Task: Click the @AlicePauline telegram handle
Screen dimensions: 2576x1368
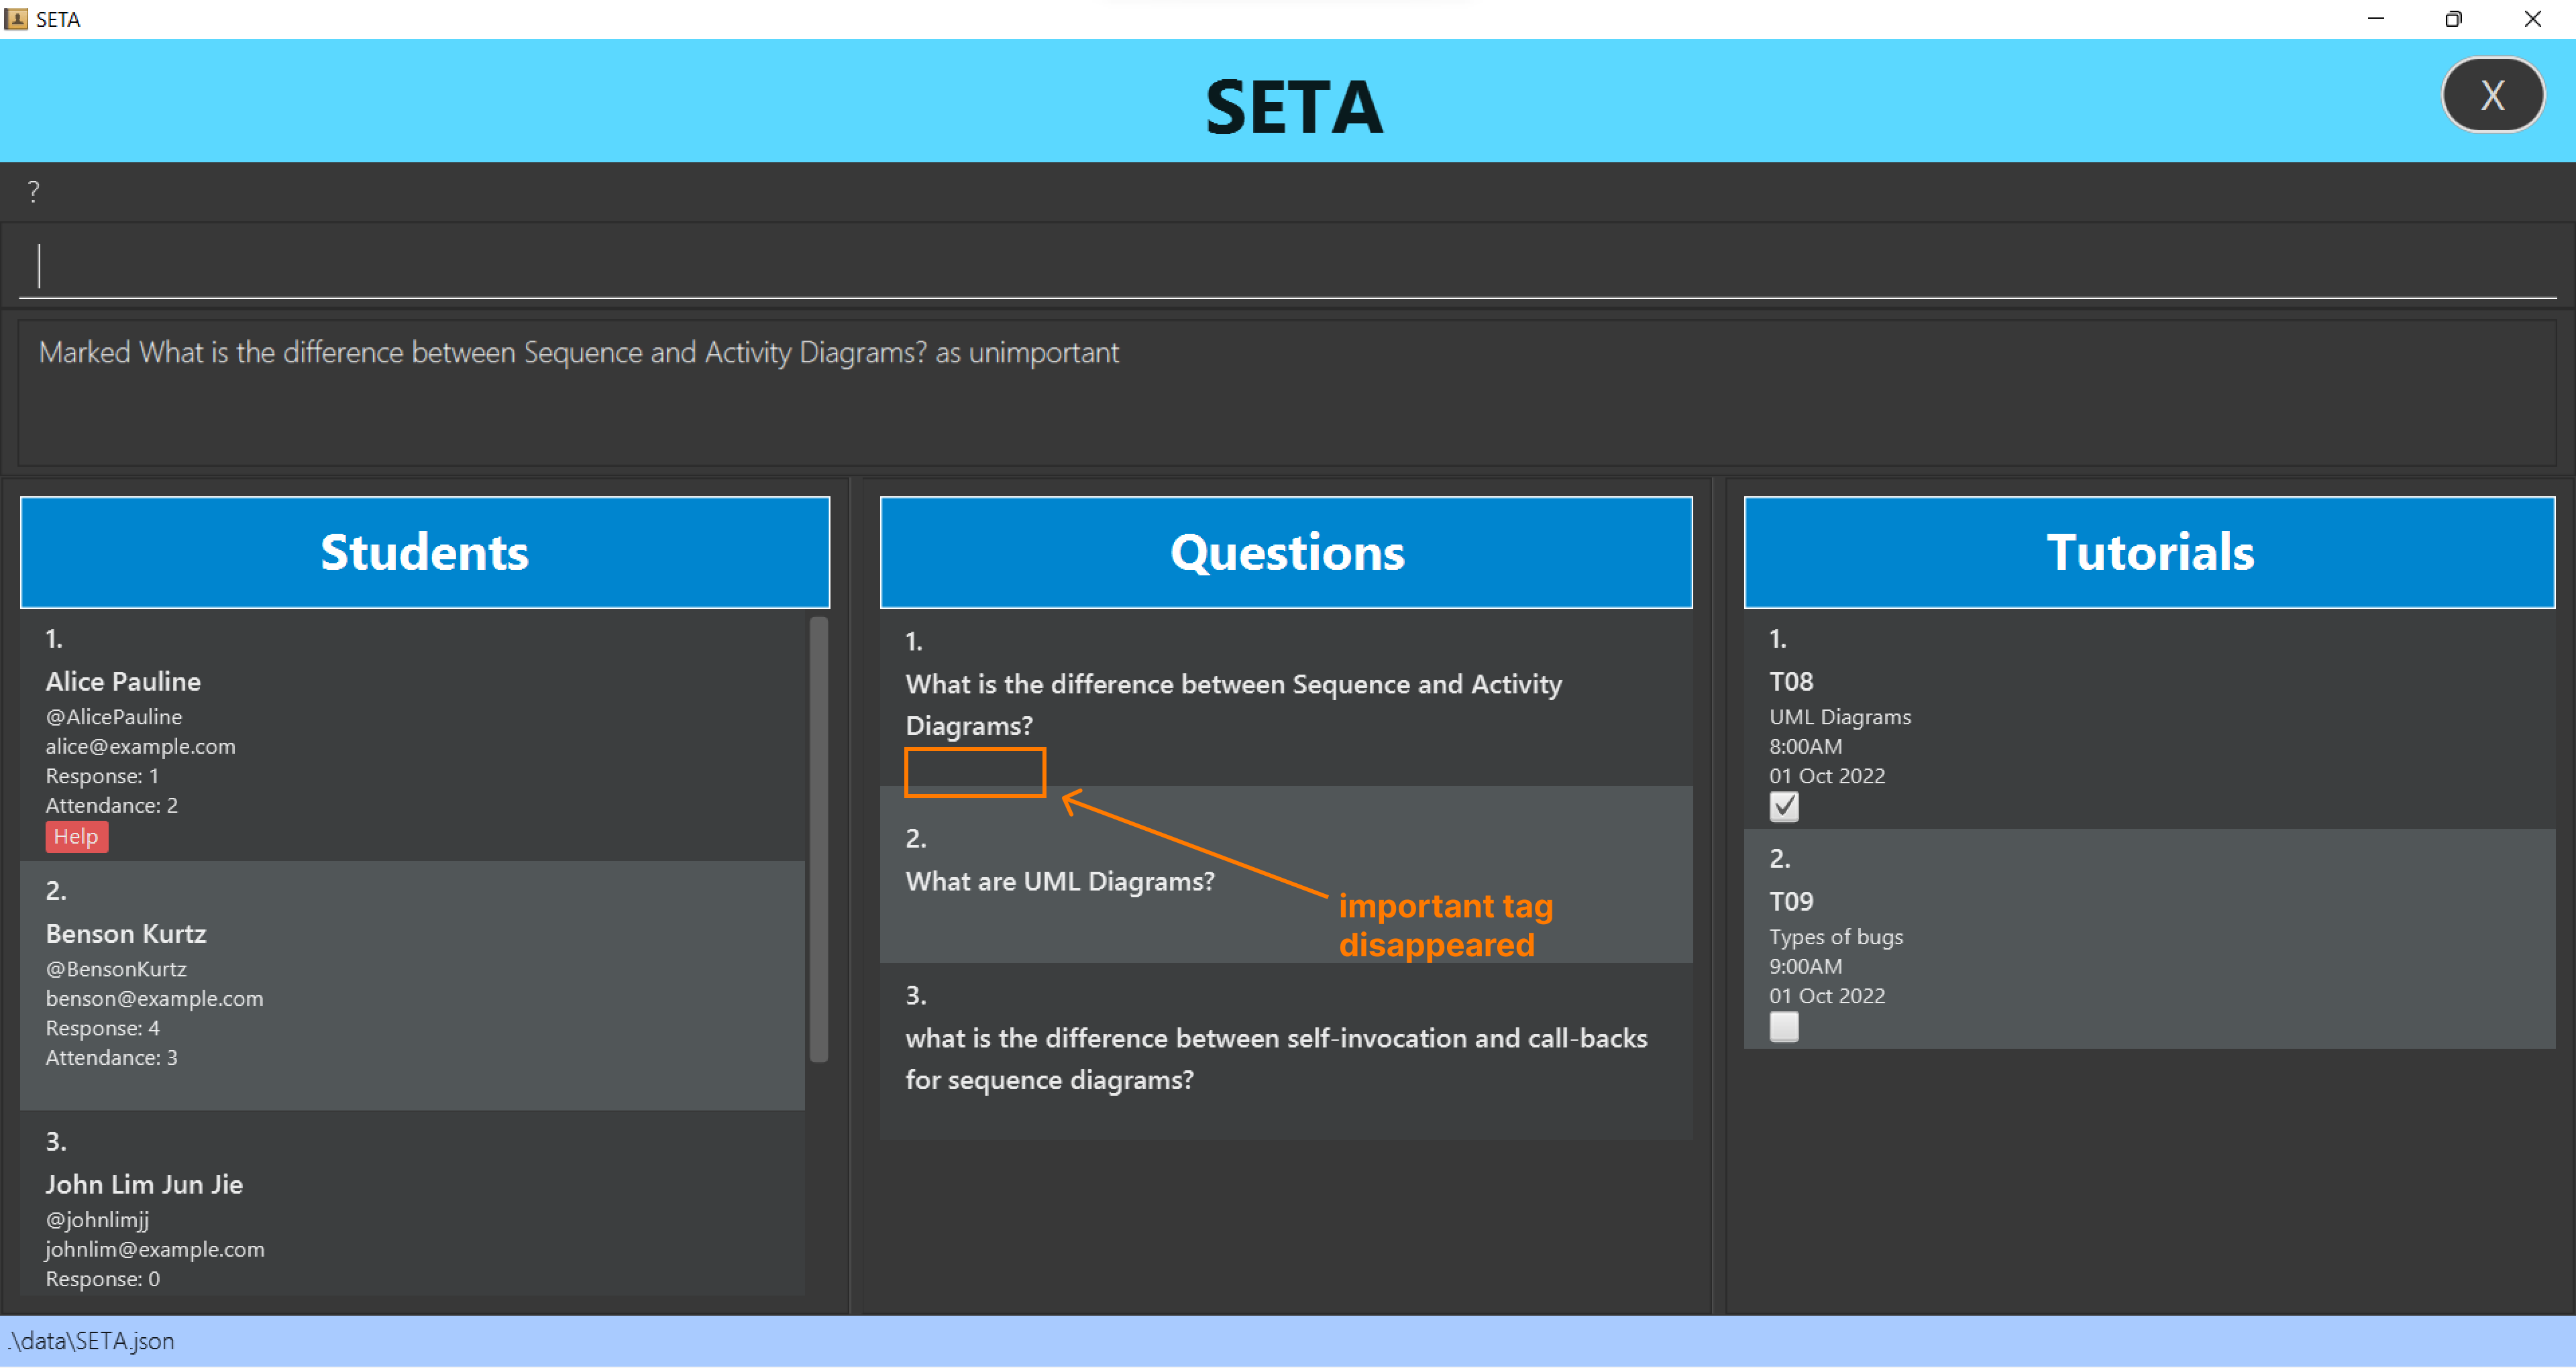Action: 114,717
